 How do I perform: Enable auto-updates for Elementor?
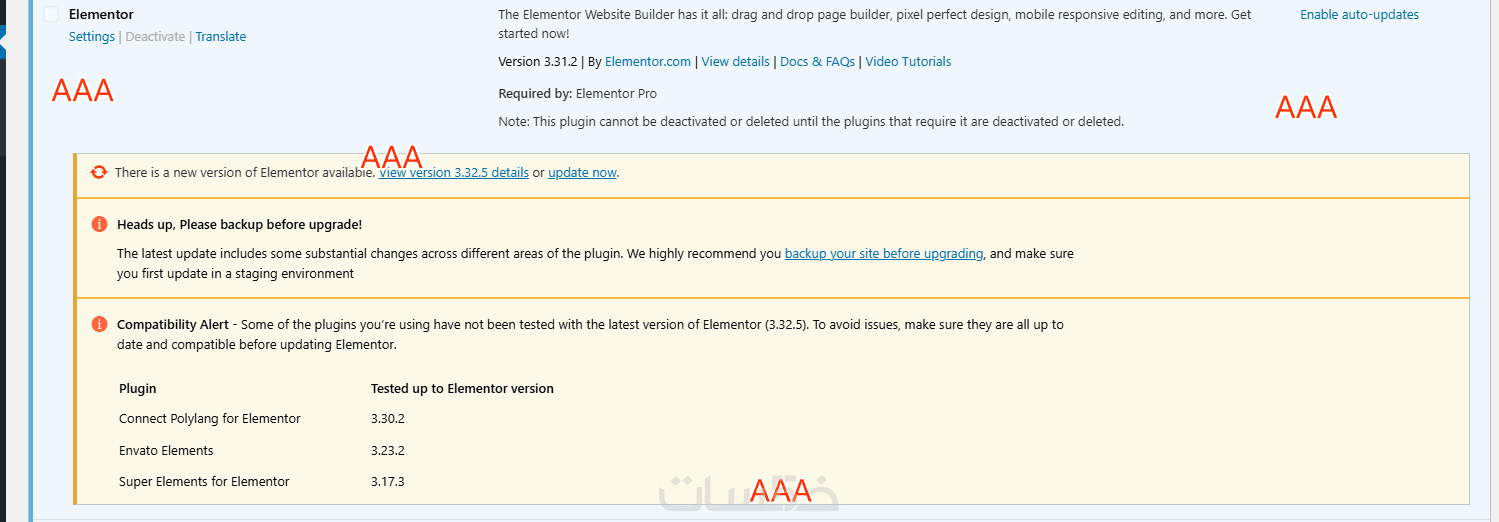pyautogui.click(x=1359, y=15)
